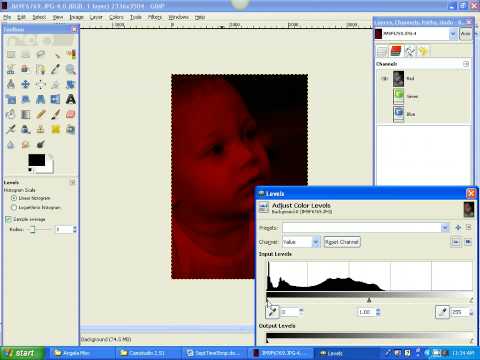This screenshot has height=360, width=480.
Task: Select the Clone stamp tool
Action: point(40,129)
